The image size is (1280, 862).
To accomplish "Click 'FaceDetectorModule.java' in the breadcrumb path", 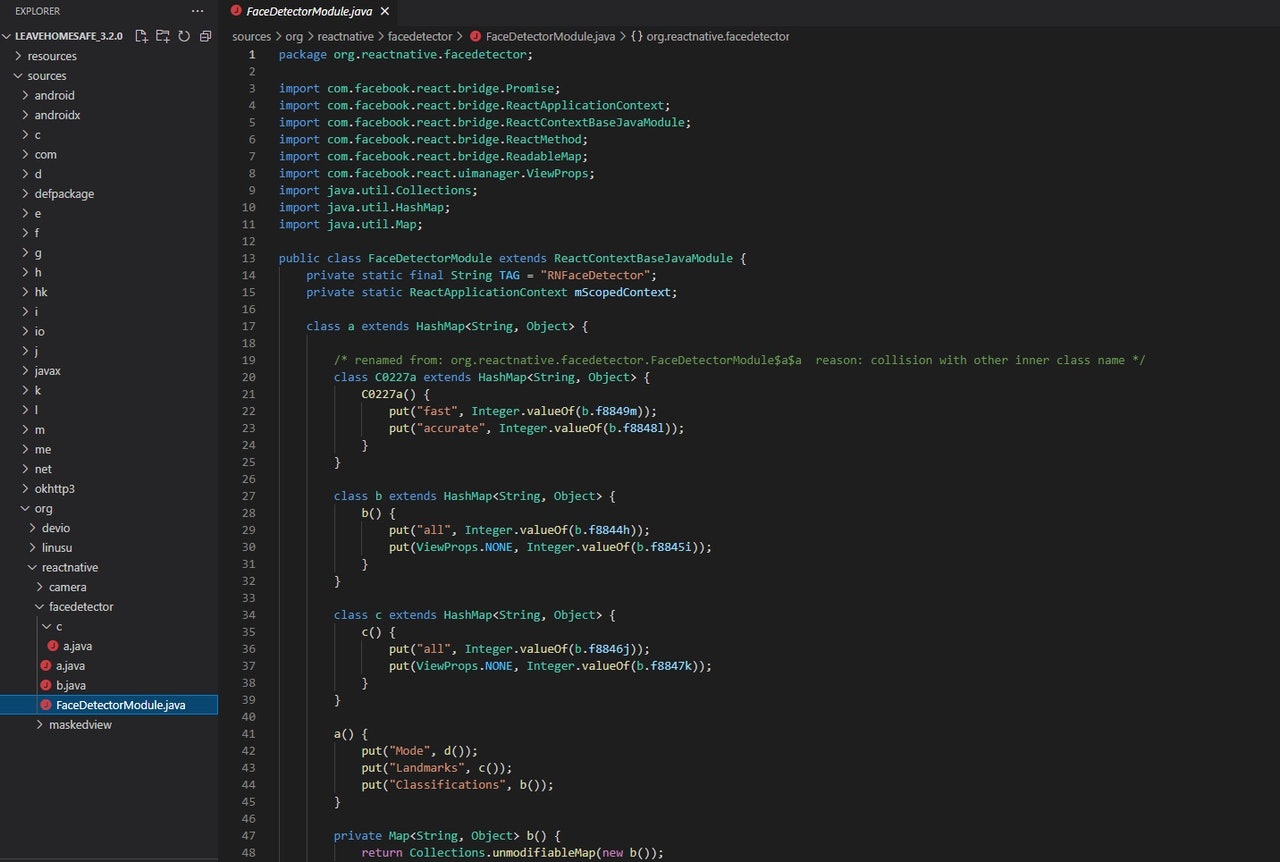I will tap(550, 36).
